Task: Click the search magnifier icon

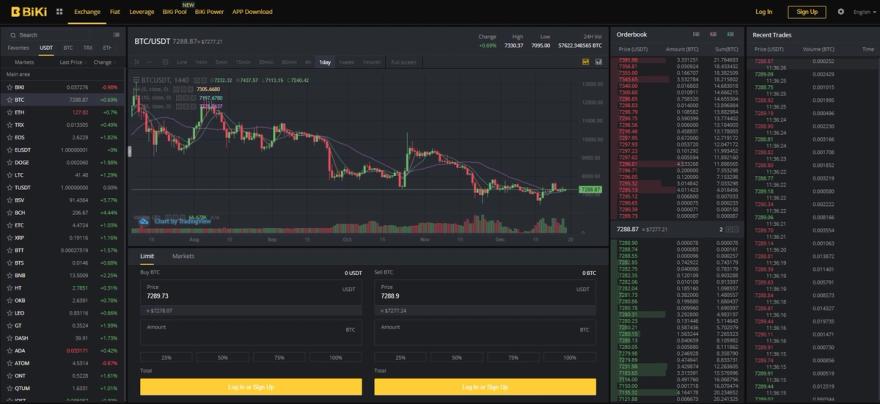Action: tap(13, 35)
